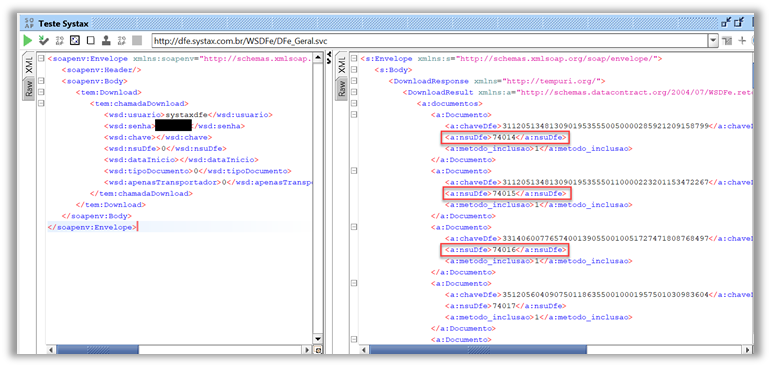Click the wsd:tipoDocumento 0 line
Image resolution: width=771 pixels, height=367 pixels.
click(x=198, y=171)
